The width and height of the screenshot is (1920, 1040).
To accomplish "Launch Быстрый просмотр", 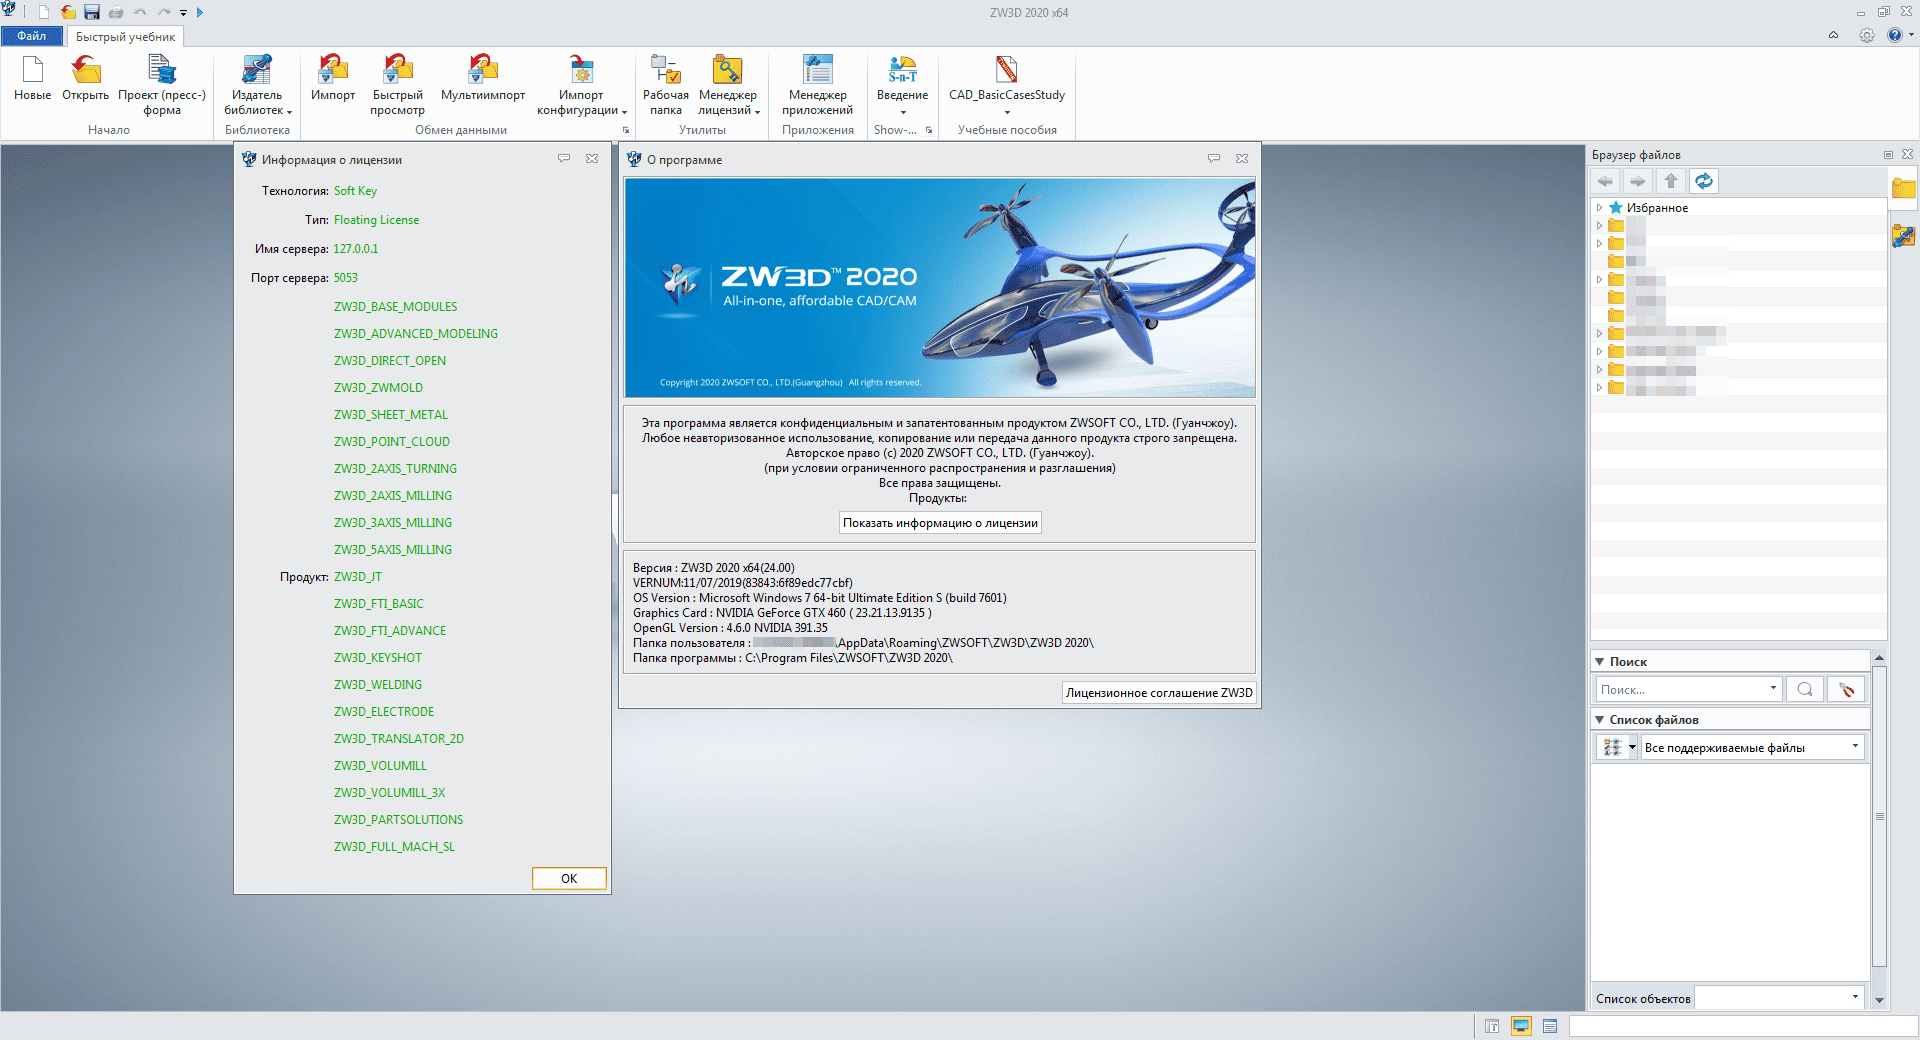I will pyautogui.click(x=398, y=86).
